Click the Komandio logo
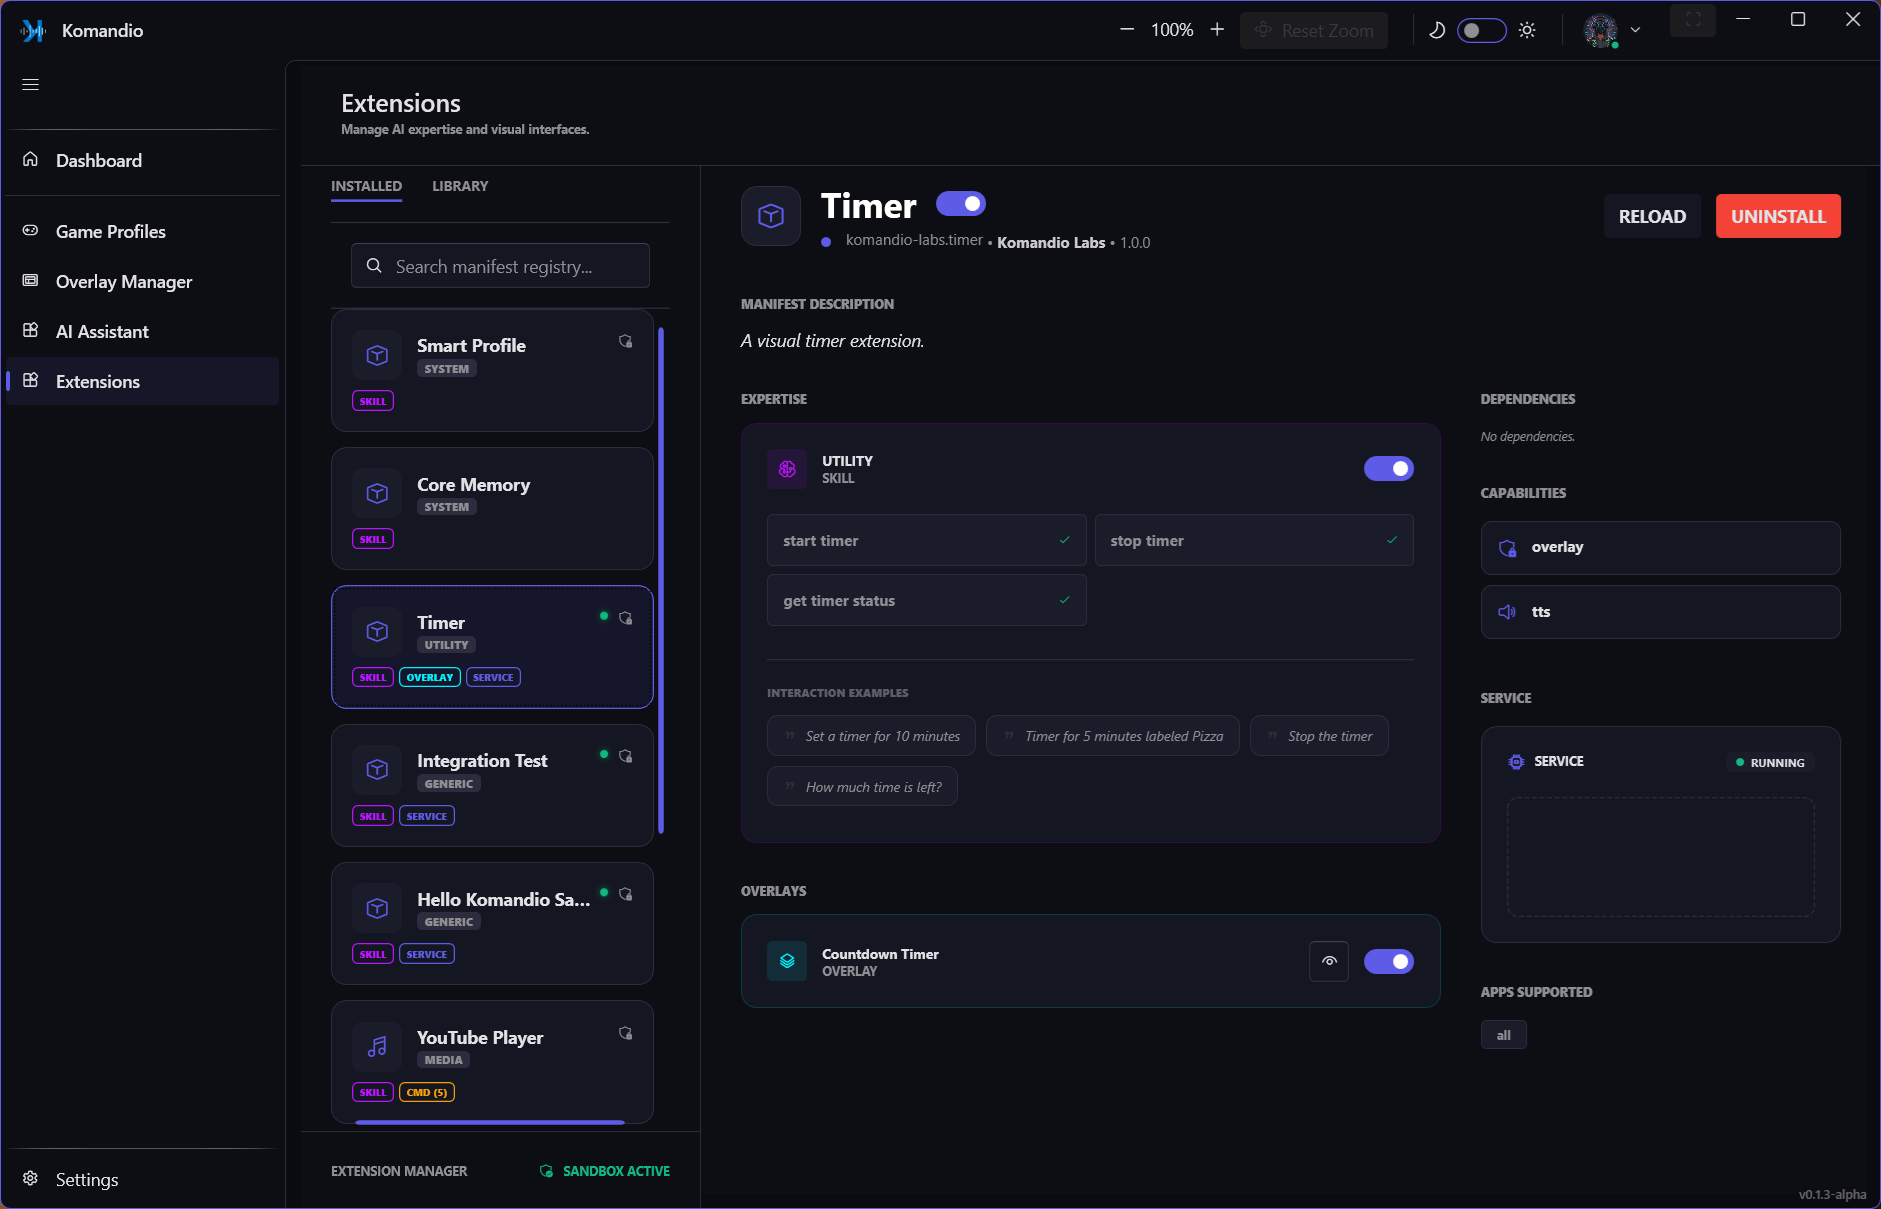Screen dimensions: 1881x1209 (33, 30)
